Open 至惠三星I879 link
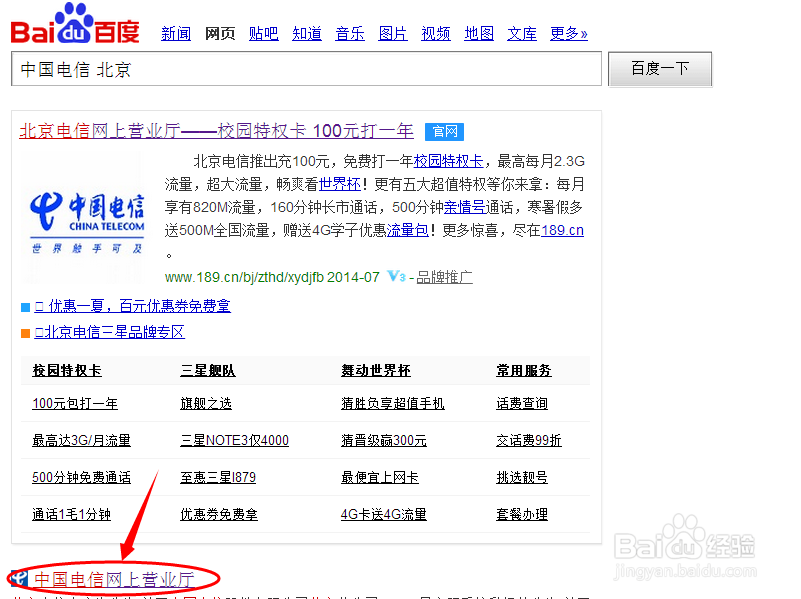 [x=218, y=477]
